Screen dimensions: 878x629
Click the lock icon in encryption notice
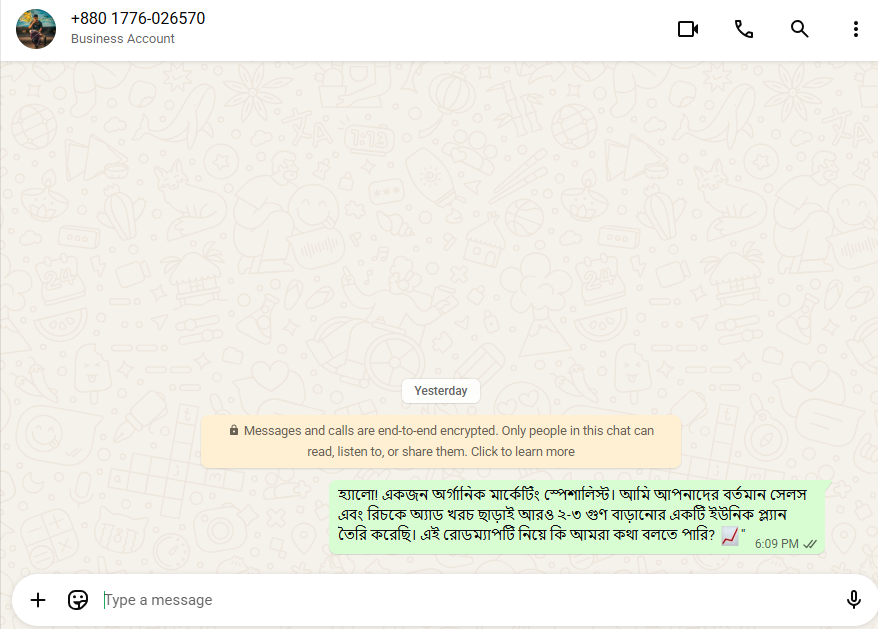pos(234,430)
